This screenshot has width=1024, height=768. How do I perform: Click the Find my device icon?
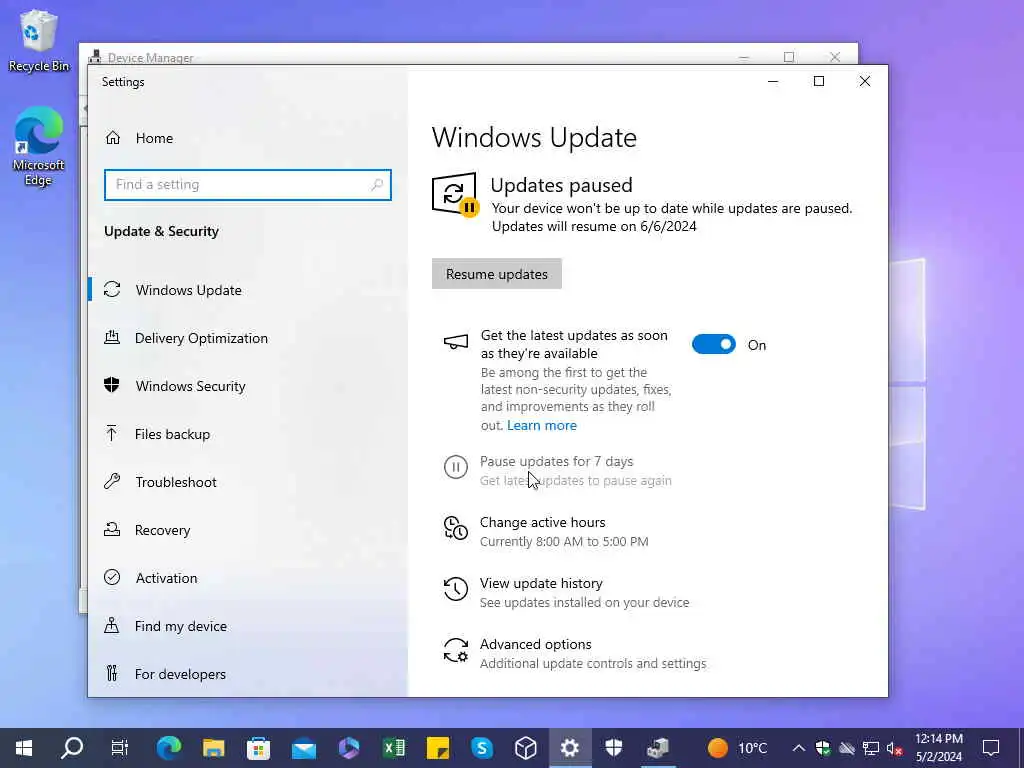112,626
